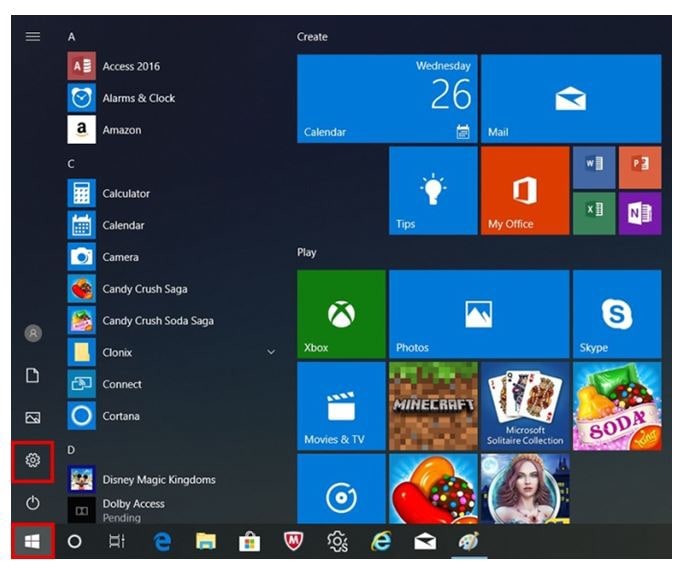Open Paint from taskbar
The width and height of the screenshot is (687, 573).
[x=469, y=541]
